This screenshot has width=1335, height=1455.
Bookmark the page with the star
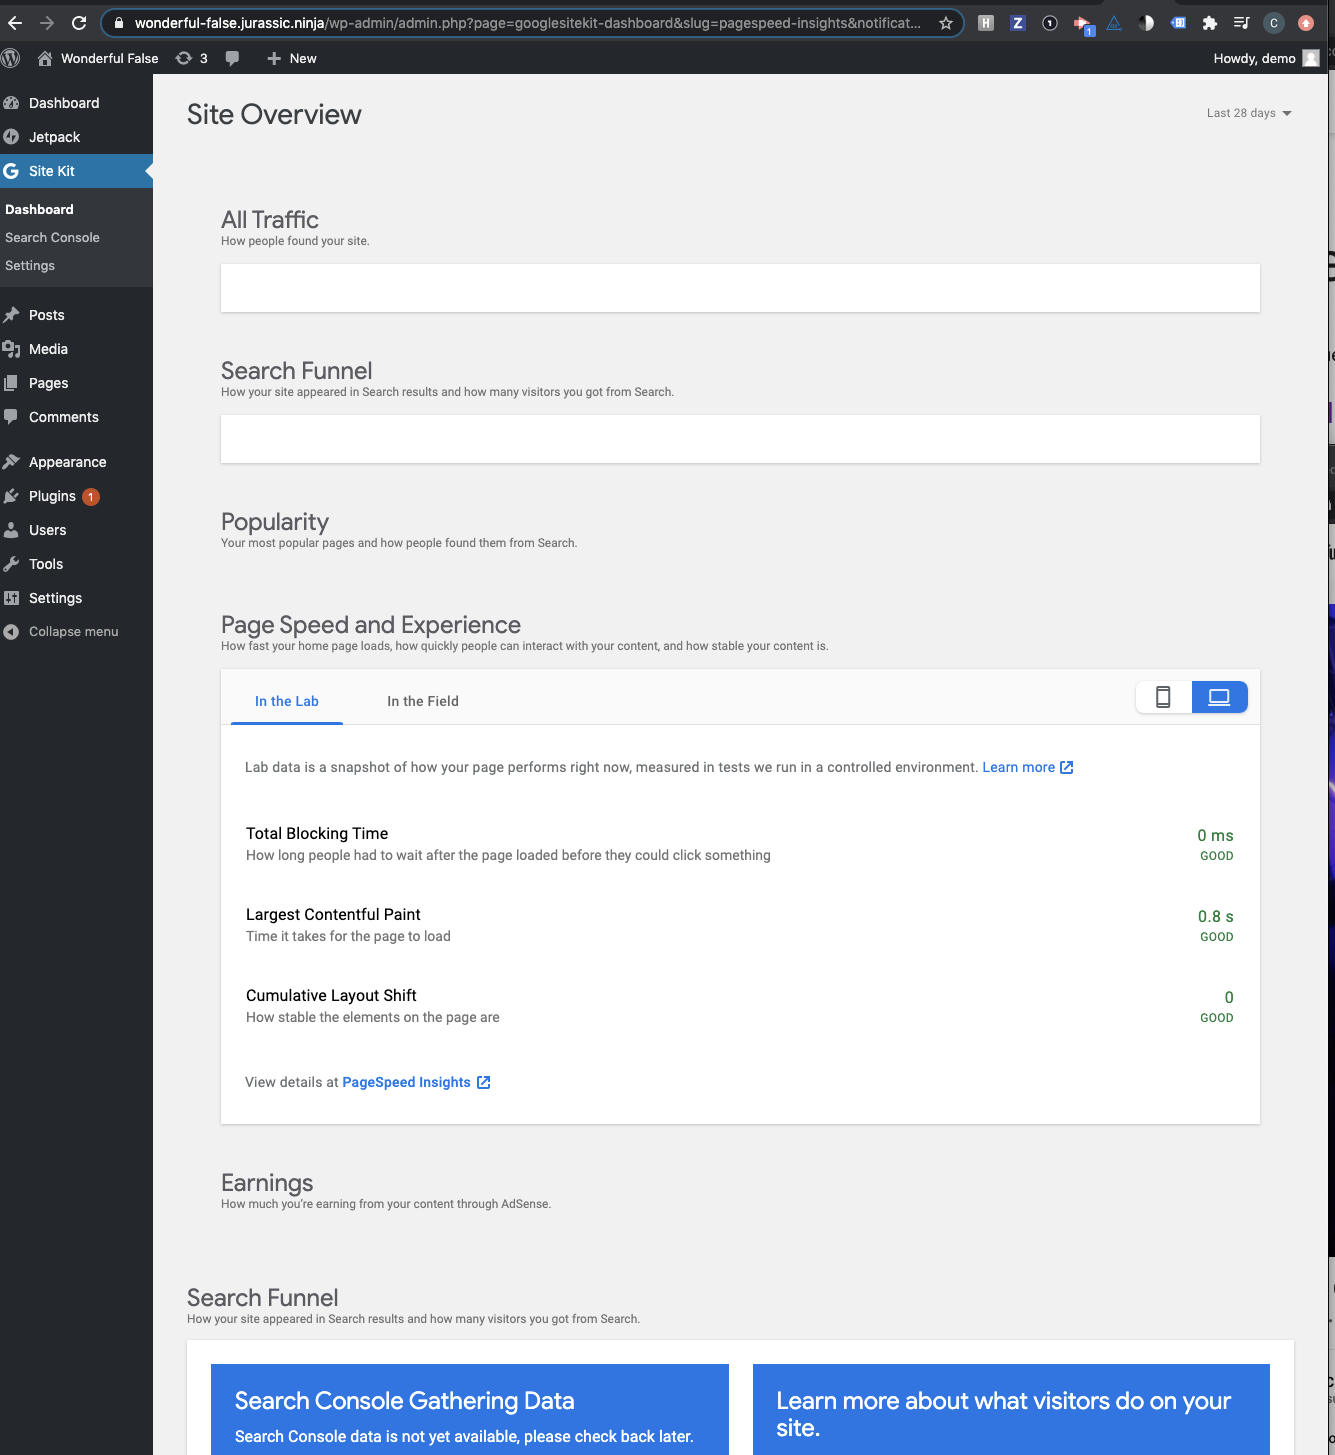coord(946,22)
